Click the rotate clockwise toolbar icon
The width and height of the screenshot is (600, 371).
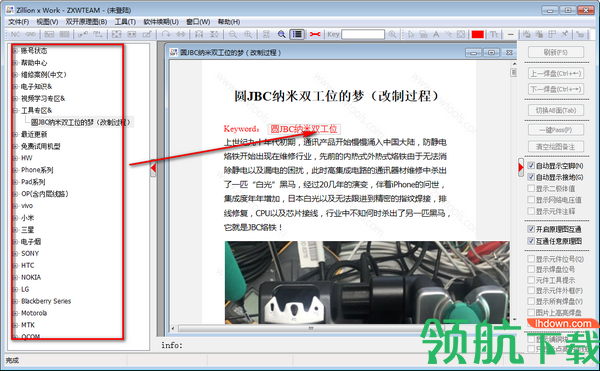pyautogui.click(x=165, y=34)
